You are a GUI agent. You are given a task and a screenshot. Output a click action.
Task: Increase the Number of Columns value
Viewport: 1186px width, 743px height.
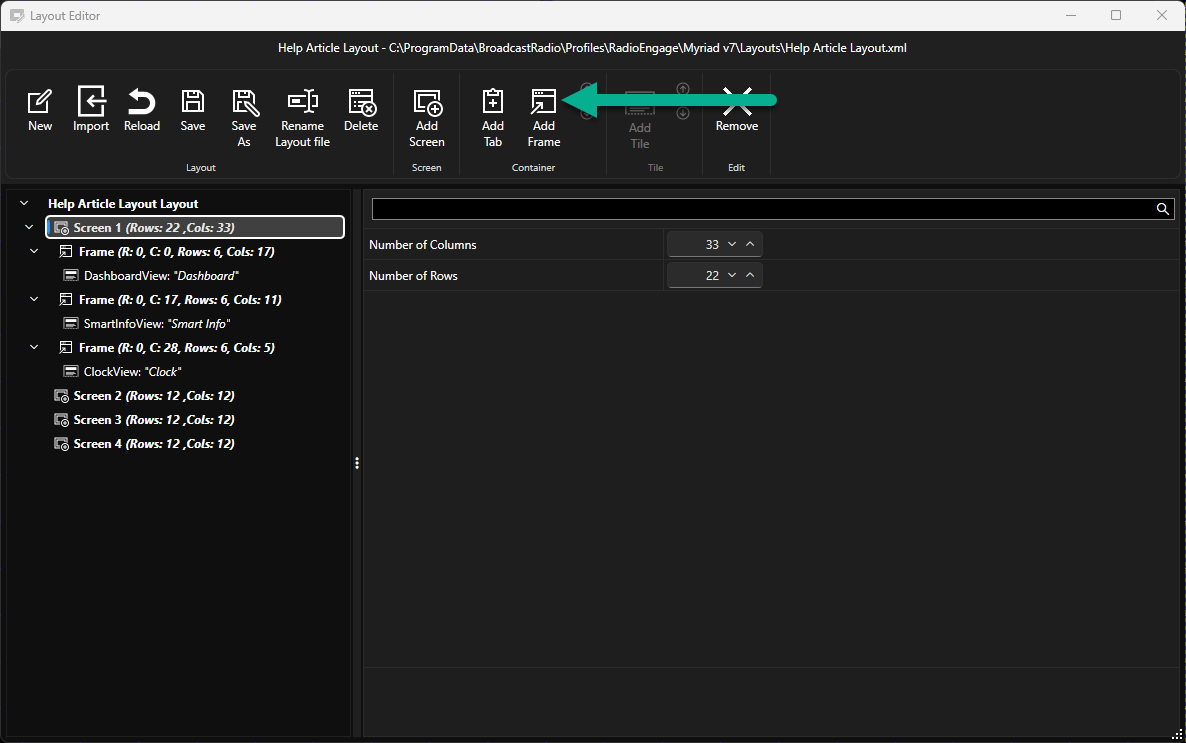pyautogui.click(x=750, y=244)
